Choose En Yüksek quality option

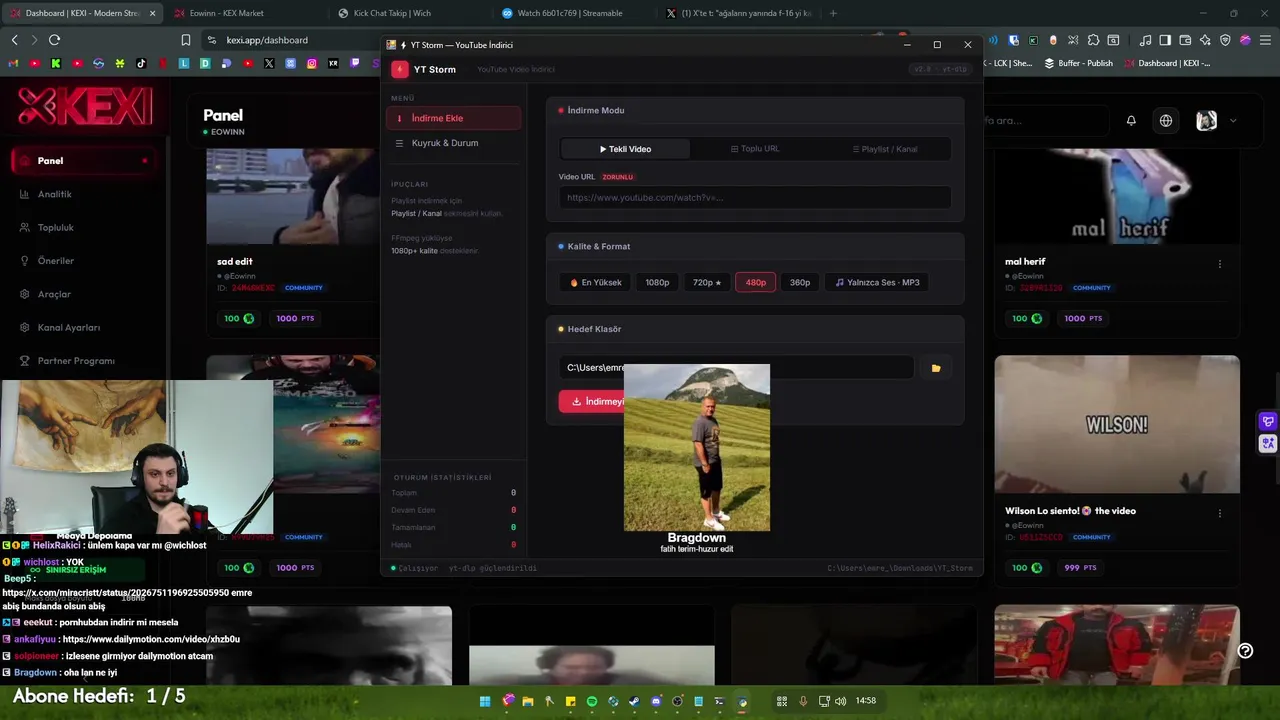point(596,282)
